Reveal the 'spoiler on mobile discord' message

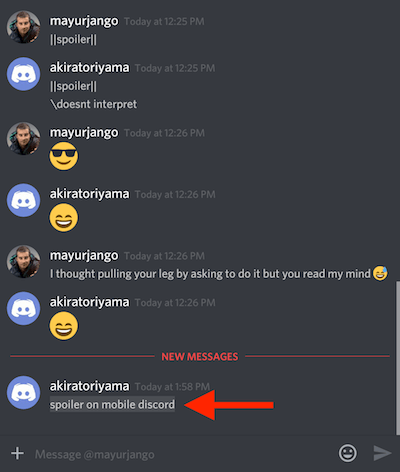point(112,404)
